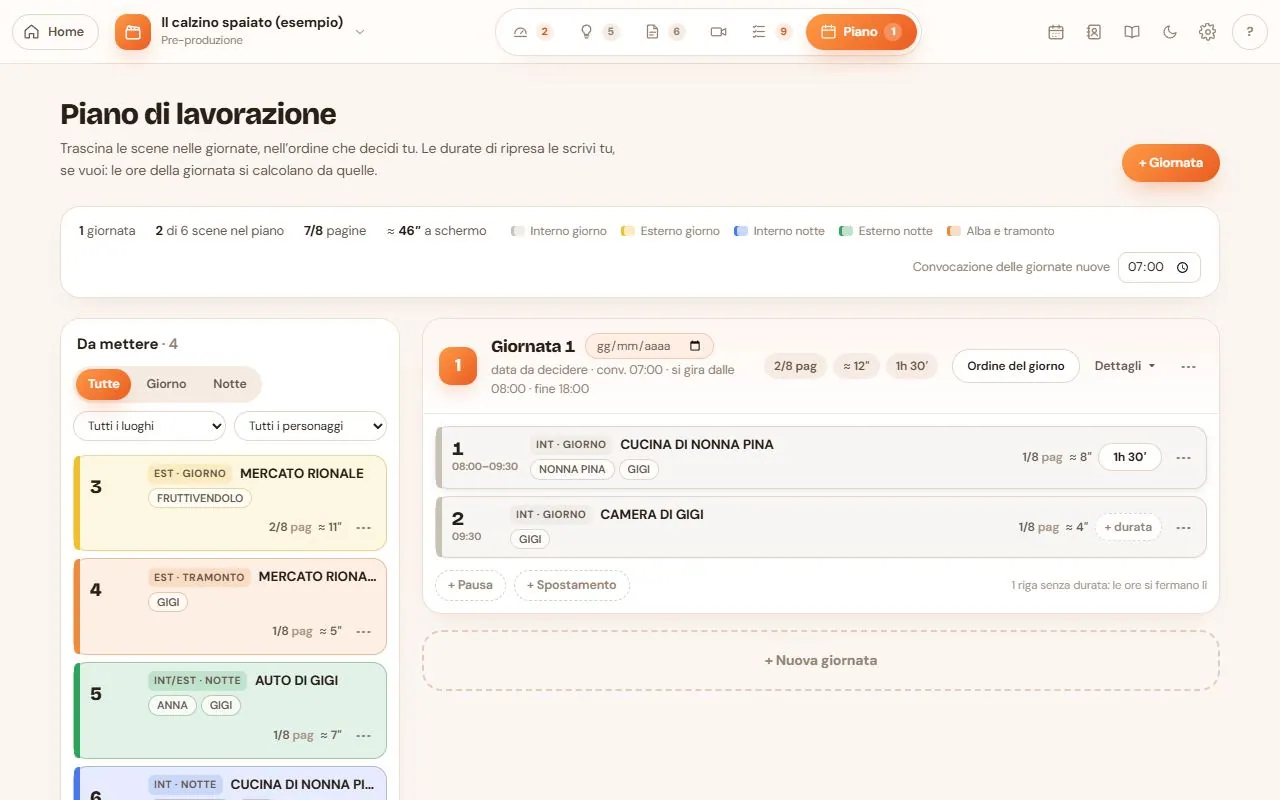Add a new day with + Giornata button
Viewport: 1280px width, 800px height.
tap(1171, 162)
